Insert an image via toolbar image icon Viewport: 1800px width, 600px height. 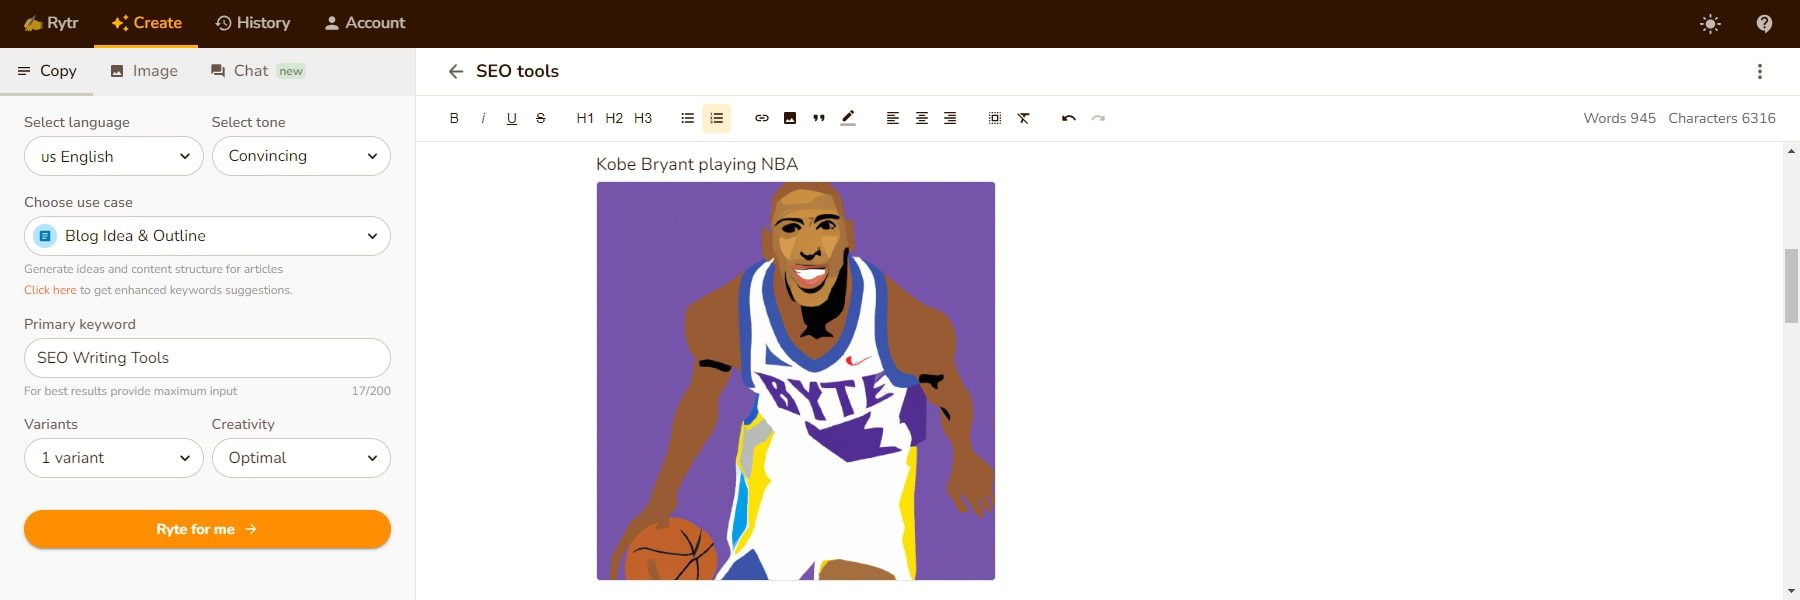(790, 118)
